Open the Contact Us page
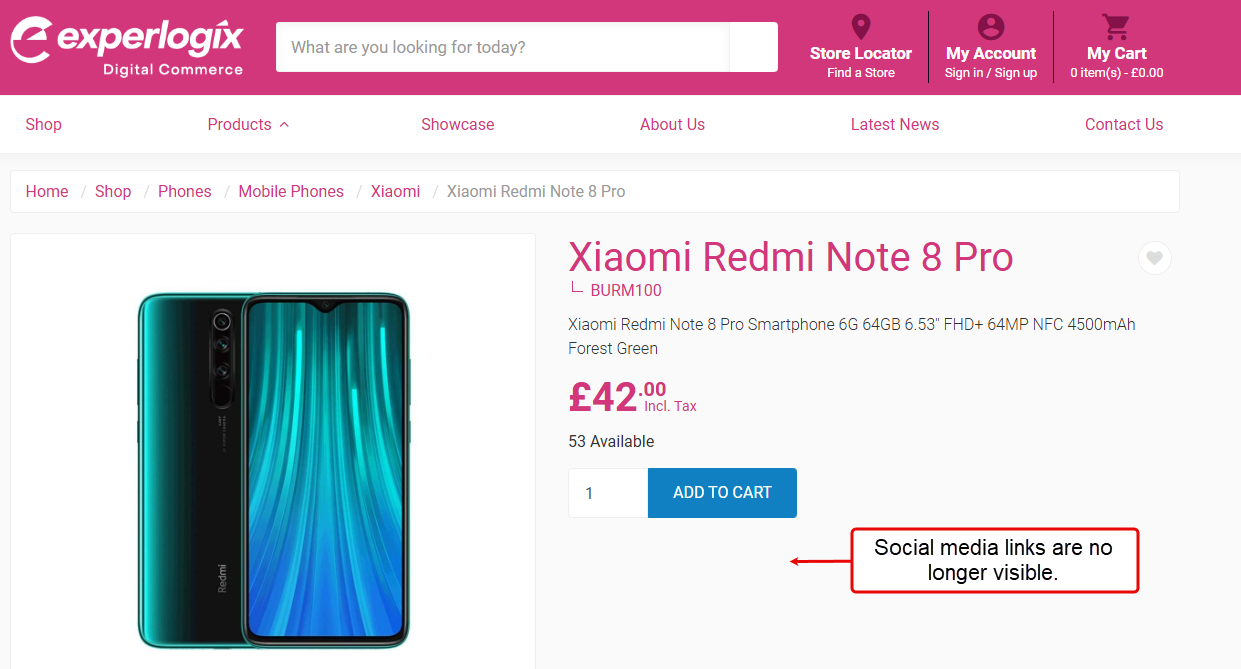 (1123, 125)
